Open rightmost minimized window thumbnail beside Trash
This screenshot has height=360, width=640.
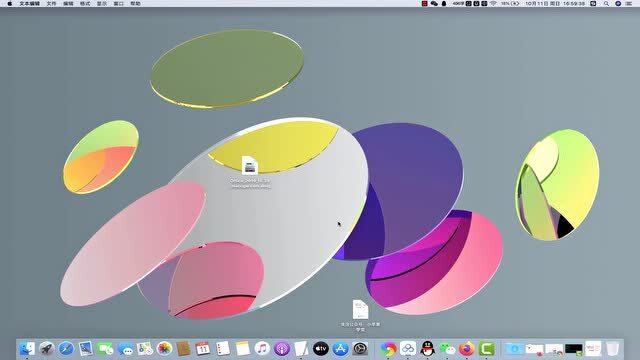pyautogui.click(x=593, y=349)
